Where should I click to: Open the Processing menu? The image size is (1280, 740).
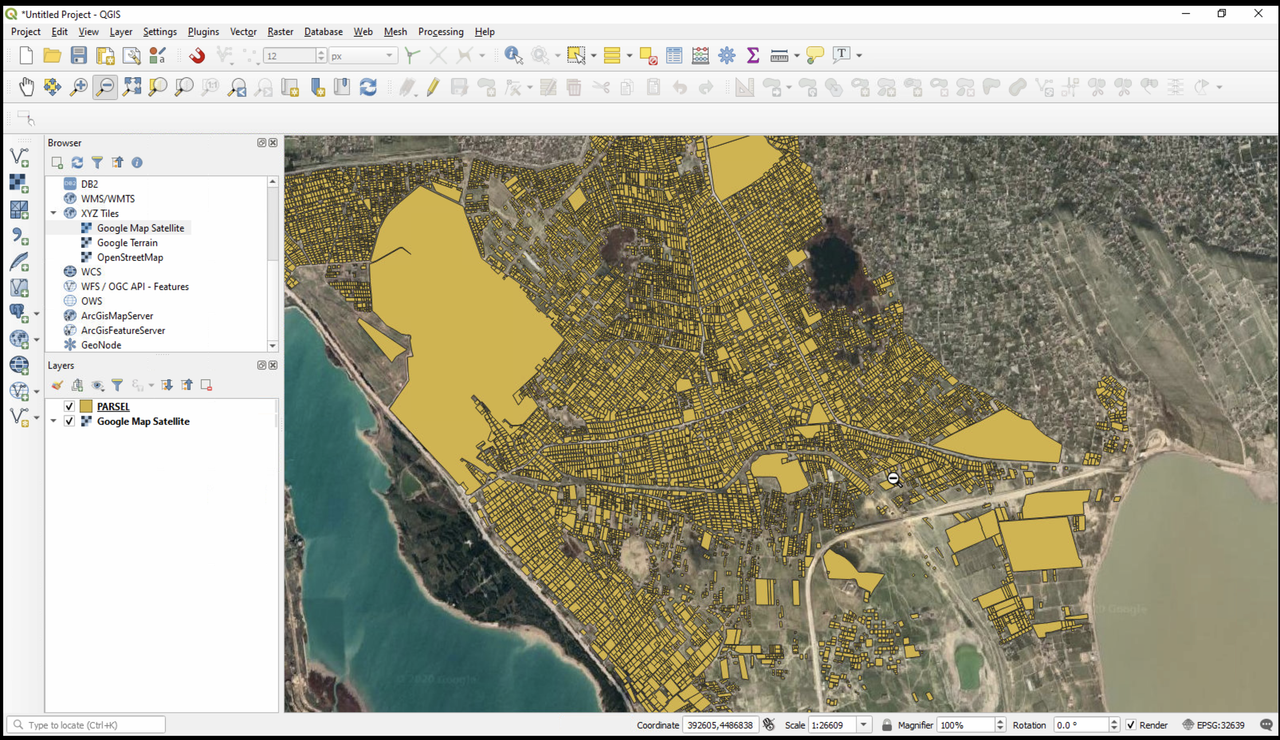440,32
